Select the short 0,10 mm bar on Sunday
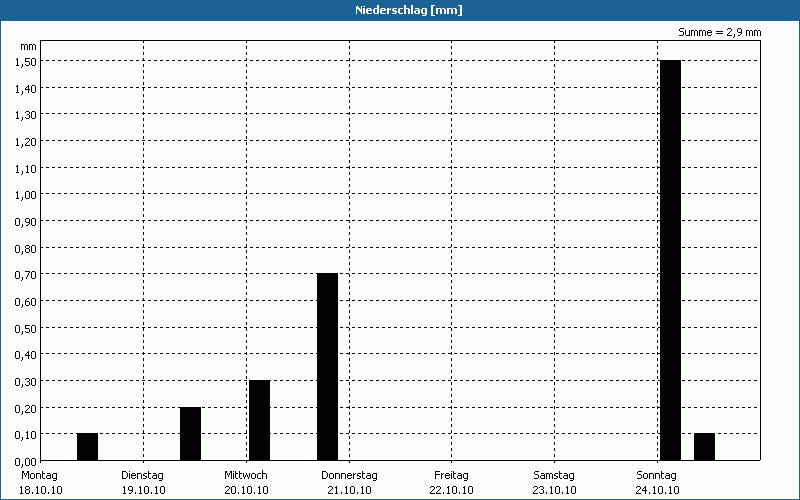800x500 pixels. (x=705, y=447)
